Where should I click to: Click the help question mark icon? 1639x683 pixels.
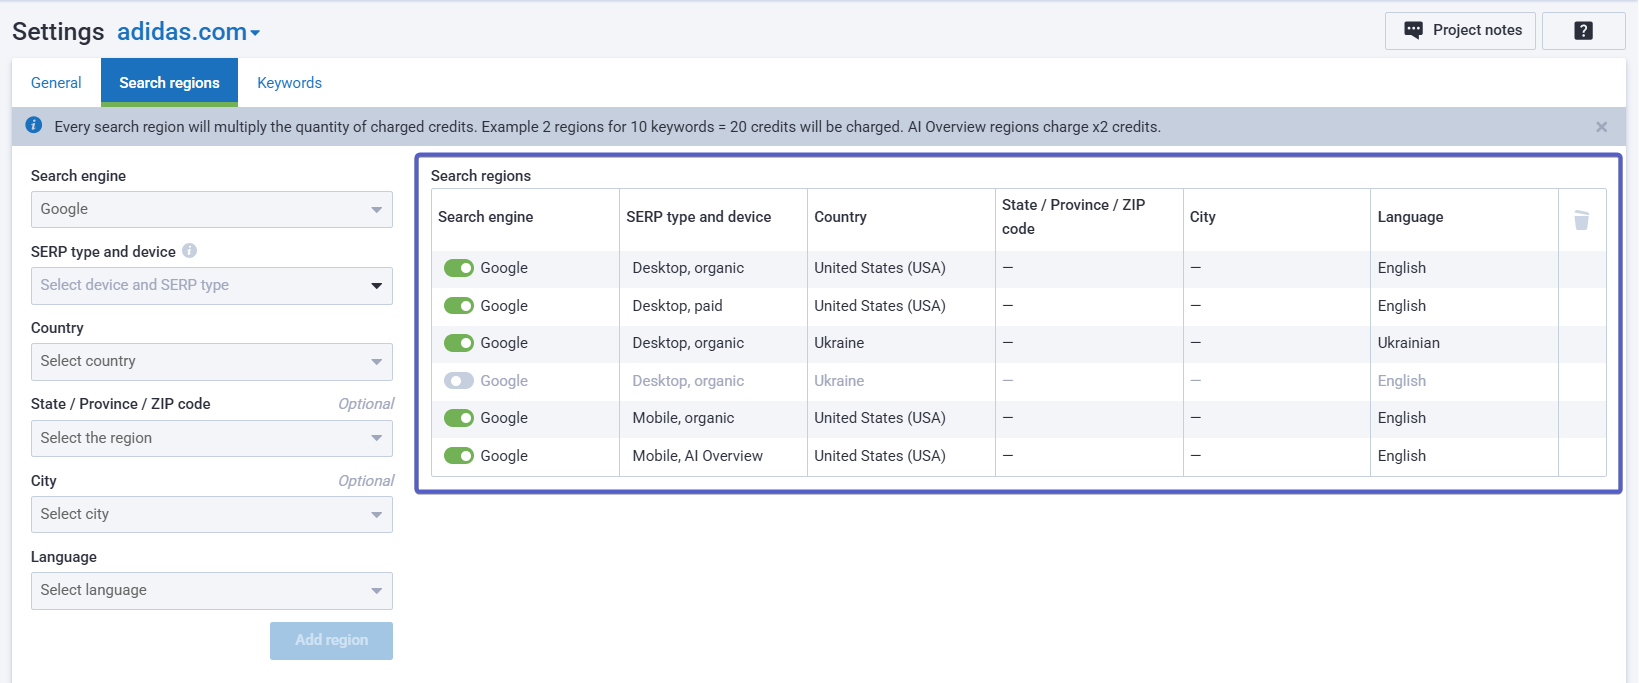point(1583,31)
